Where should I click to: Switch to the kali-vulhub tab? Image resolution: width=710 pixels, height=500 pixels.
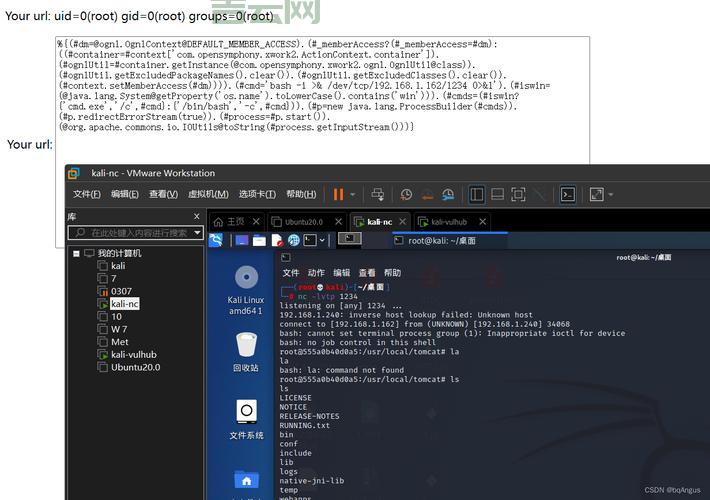click(449, 222)
